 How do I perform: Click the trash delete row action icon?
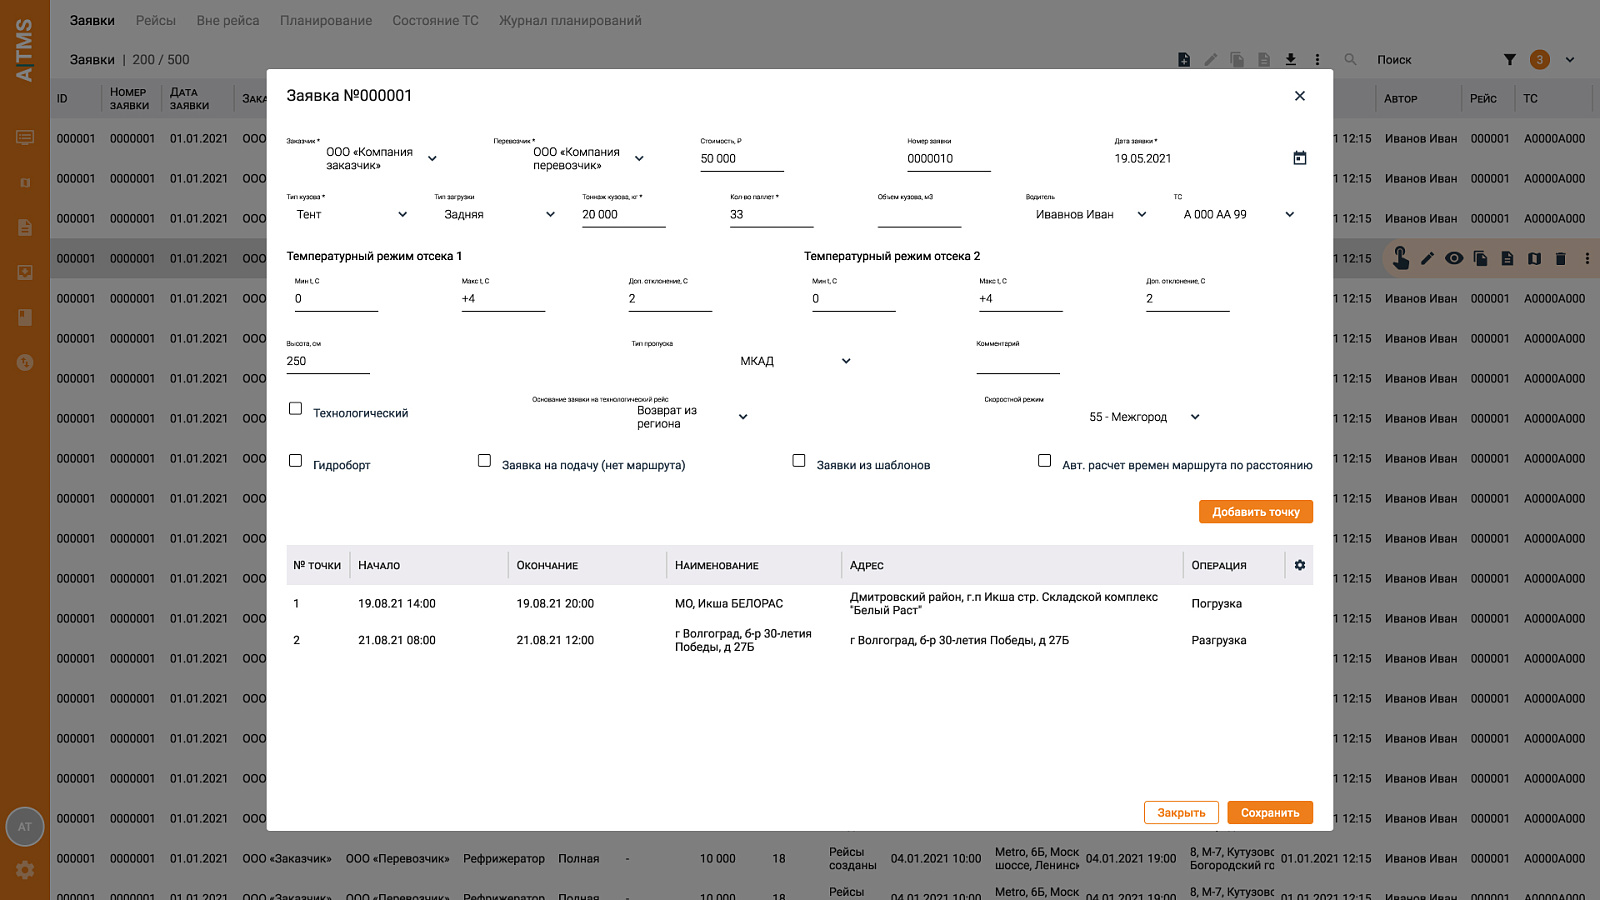pos(1561,258)
